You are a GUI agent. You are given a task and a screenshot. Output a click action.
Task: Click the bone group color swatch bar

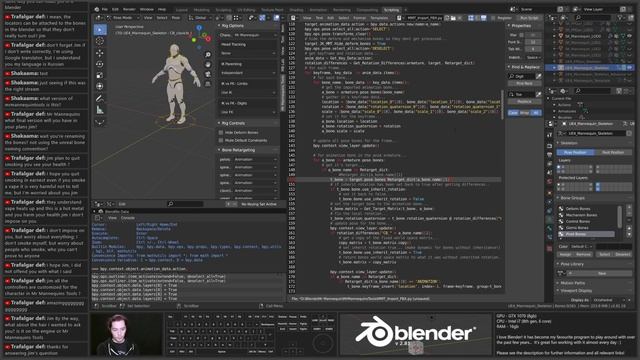pyautogui.click(x=613, y=247)
